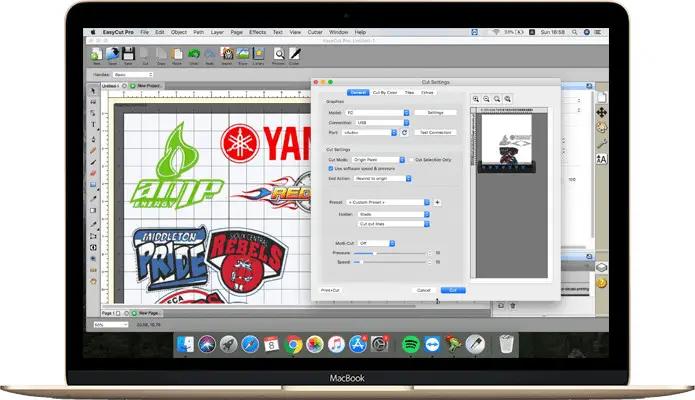Click the Save floppy disk icon
The width and height of the screenshot is (695, 400).
click(x=130, y=55)
